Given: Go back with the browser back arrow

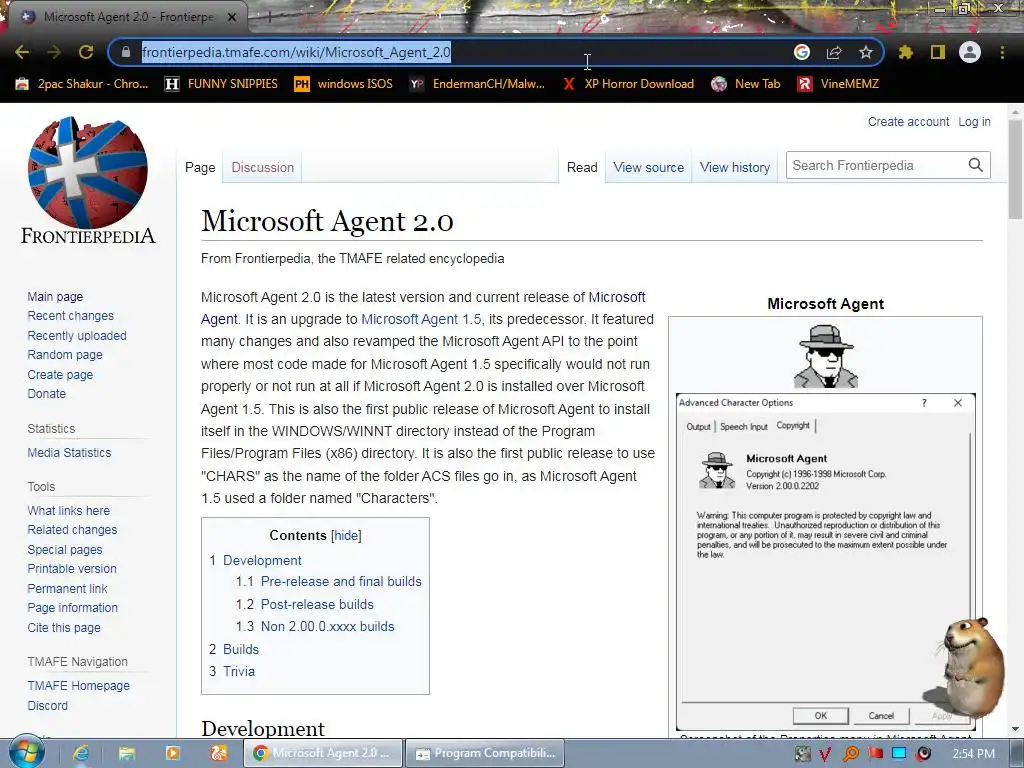Looking at the screenshot, I should point(22,52).
